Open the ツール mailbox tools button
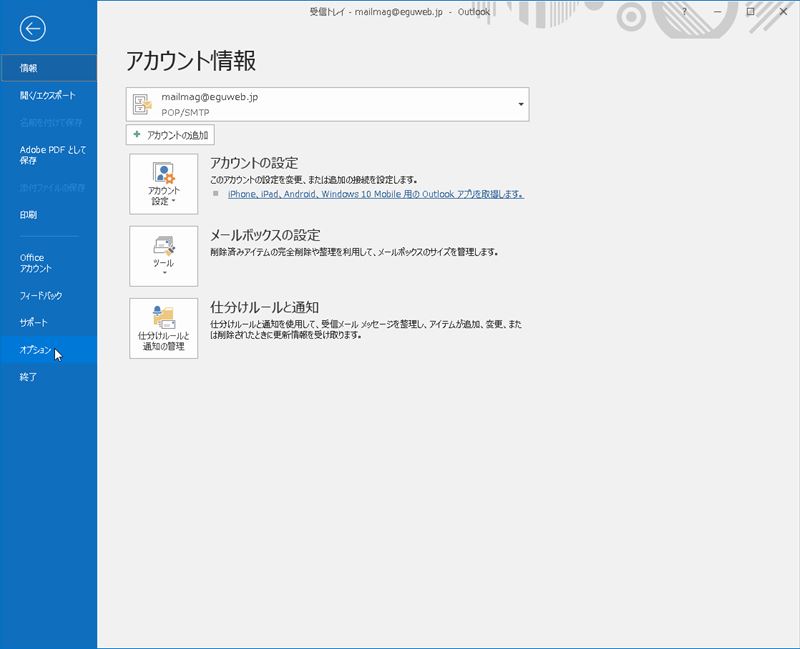Viewport: 800px width, 649px height. coord(164,255)
